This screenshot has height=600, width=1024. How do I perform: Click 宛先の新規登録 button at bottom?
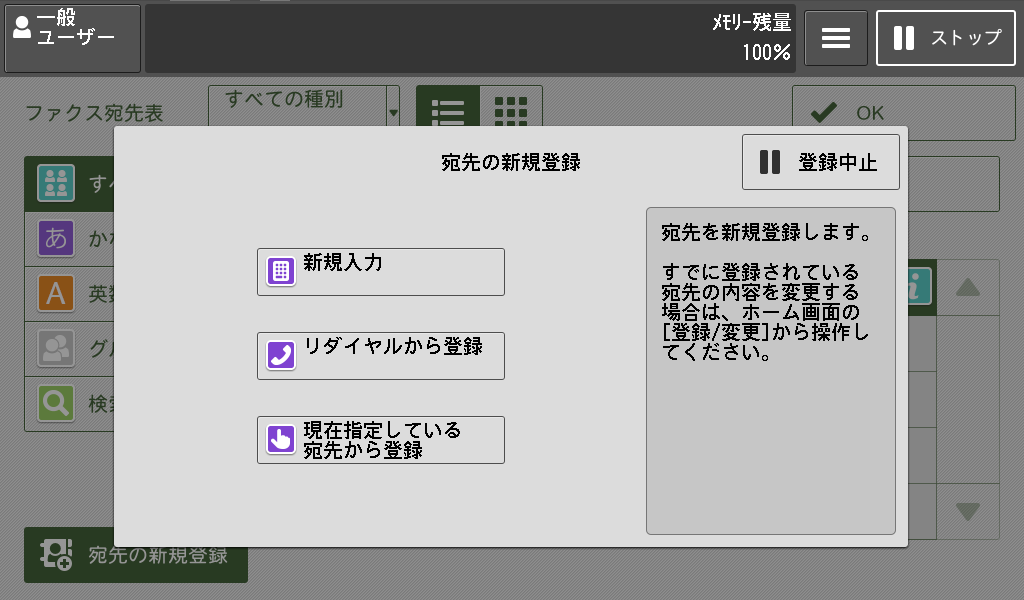(x=136, y=555)
